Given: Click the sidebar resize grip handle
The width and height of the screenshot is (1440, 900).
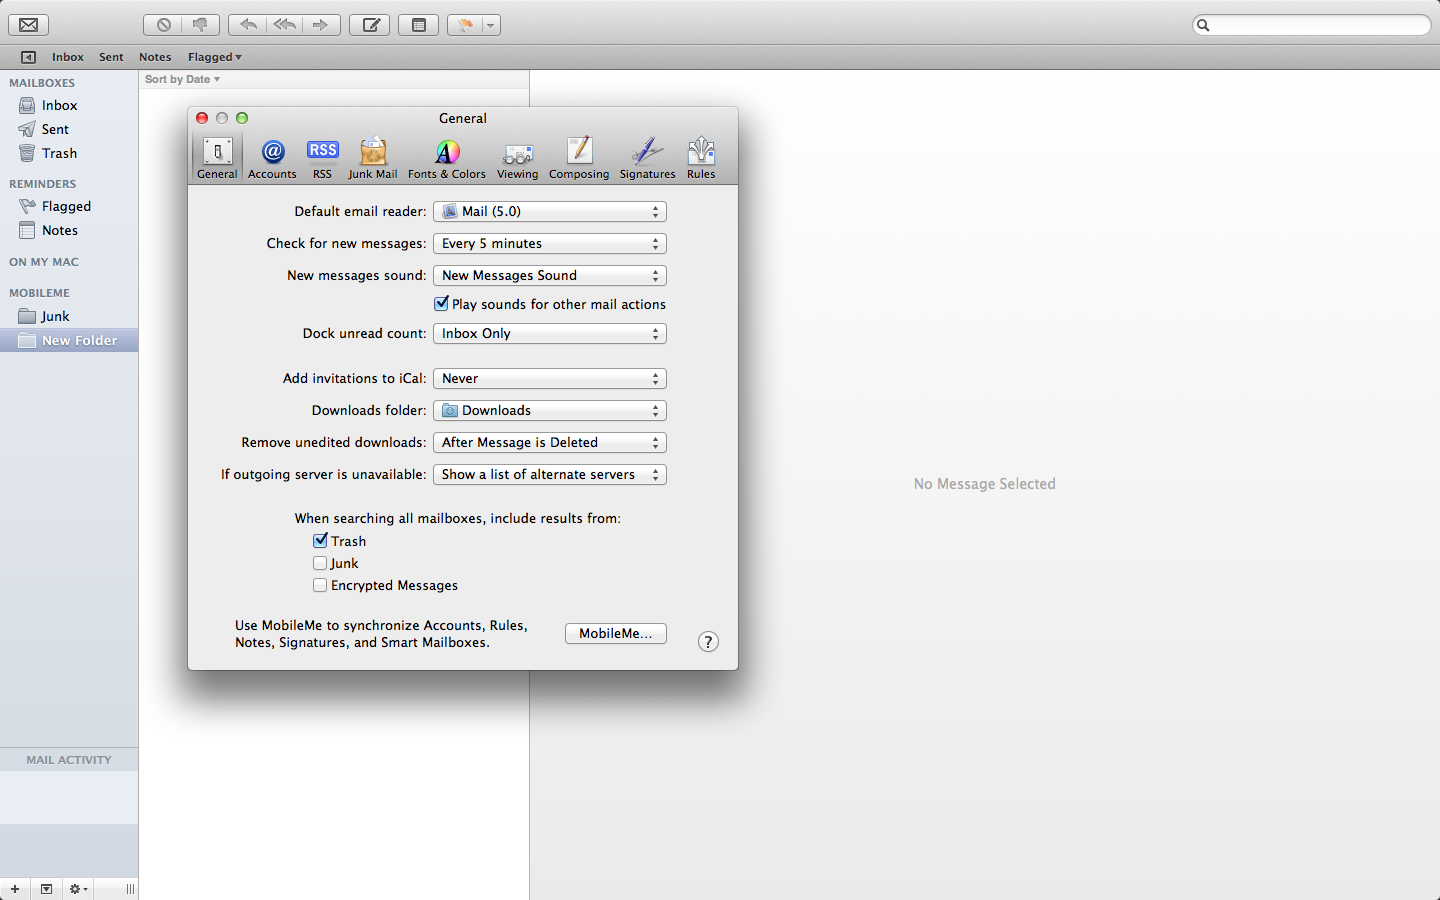Looking at the screenshot, I should [130, 889].
